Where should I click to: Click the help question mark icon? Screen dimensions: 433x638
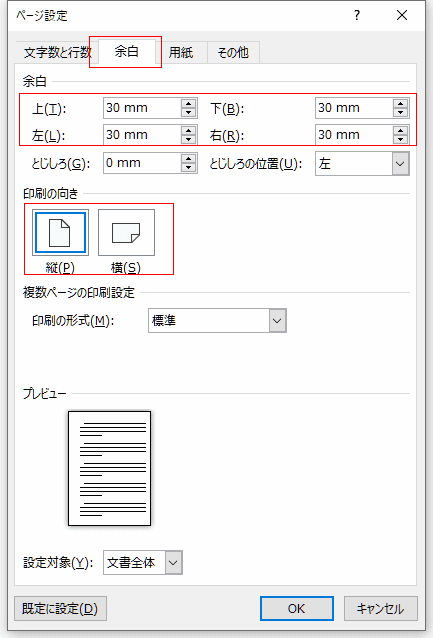pos(357,15)
